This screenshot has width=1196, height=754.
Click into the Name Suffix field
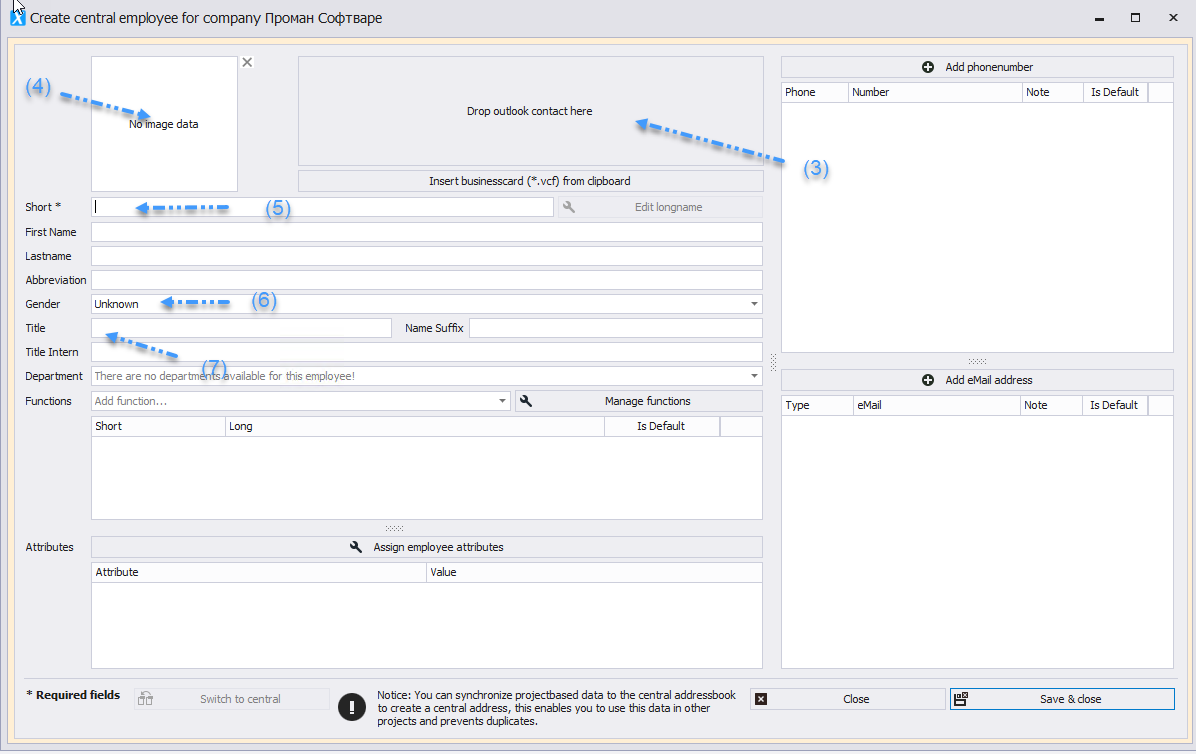click(x=616, y=328)
